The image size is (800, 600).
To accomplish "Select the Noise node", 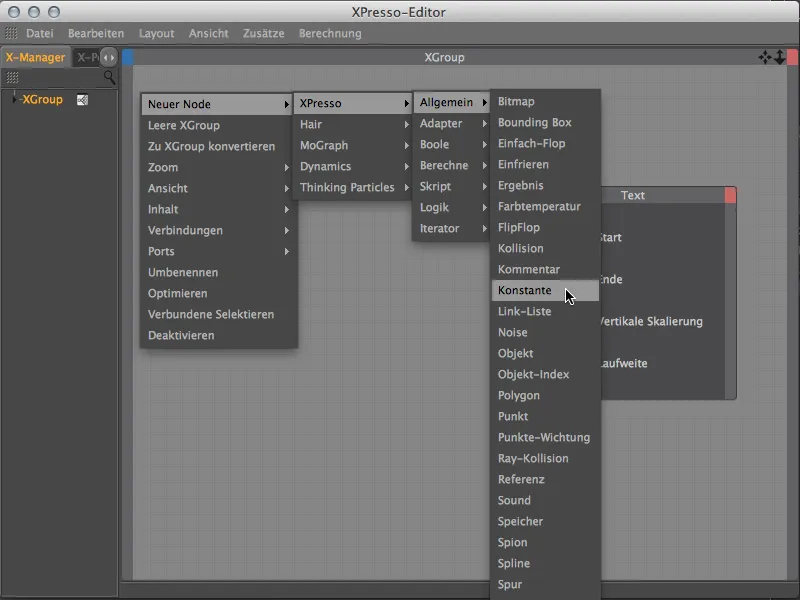I will tap(545, 332).
